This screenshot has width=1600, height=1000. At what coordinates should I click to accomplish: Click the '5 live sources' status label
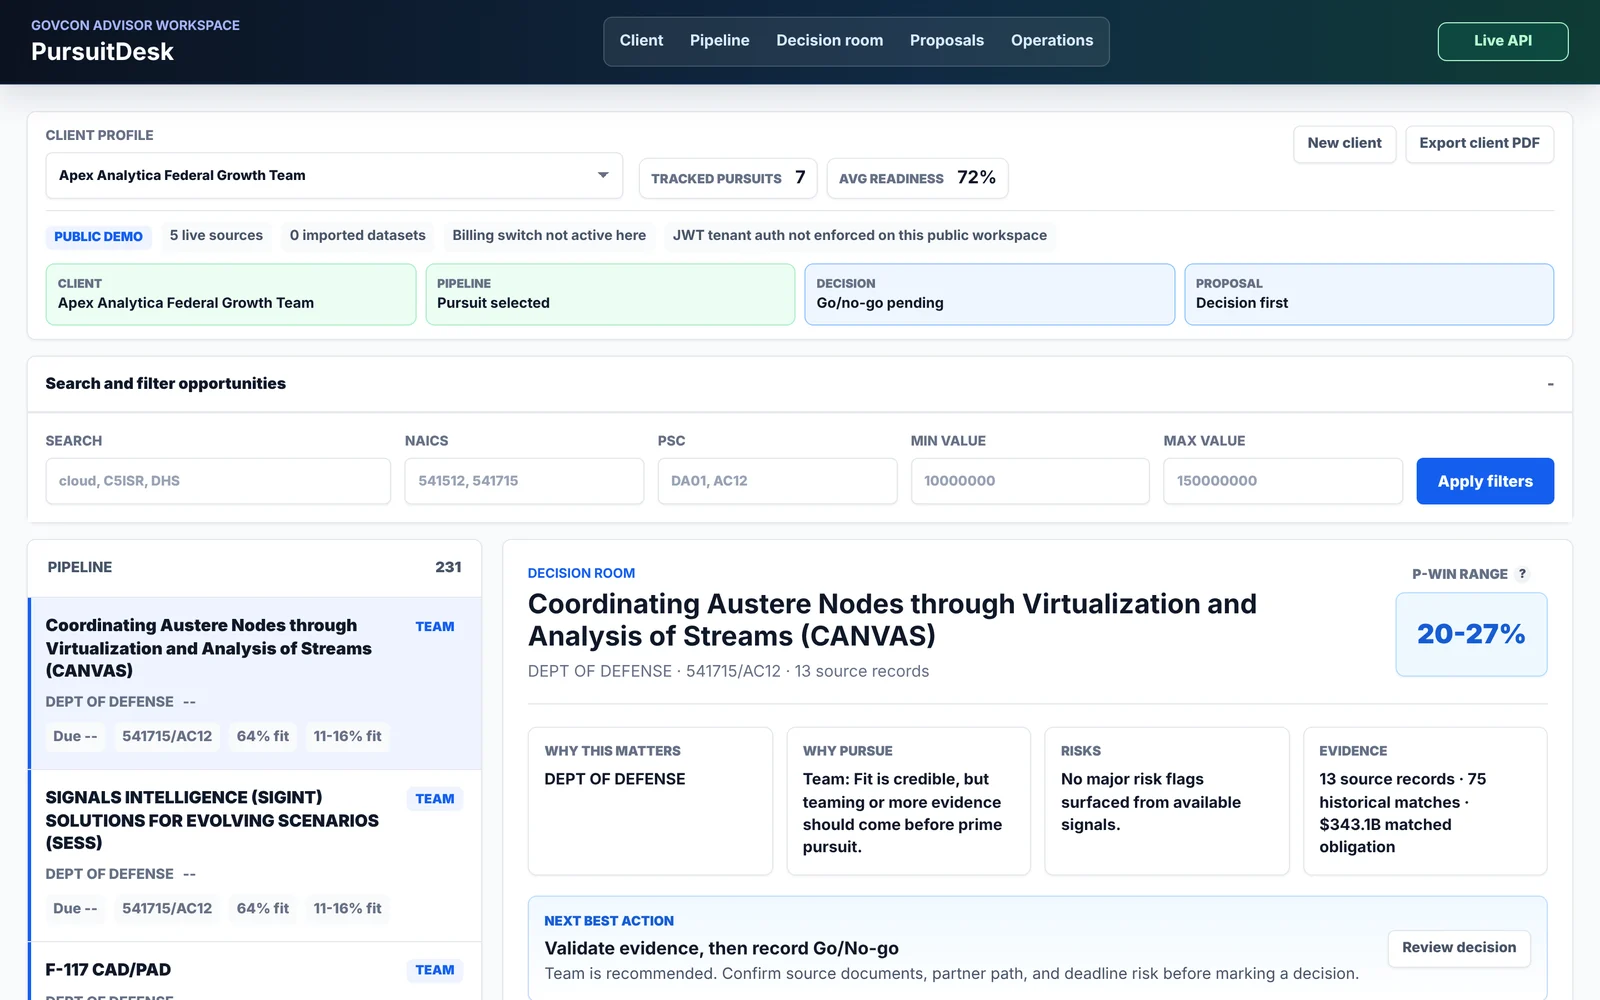point(216,236)
